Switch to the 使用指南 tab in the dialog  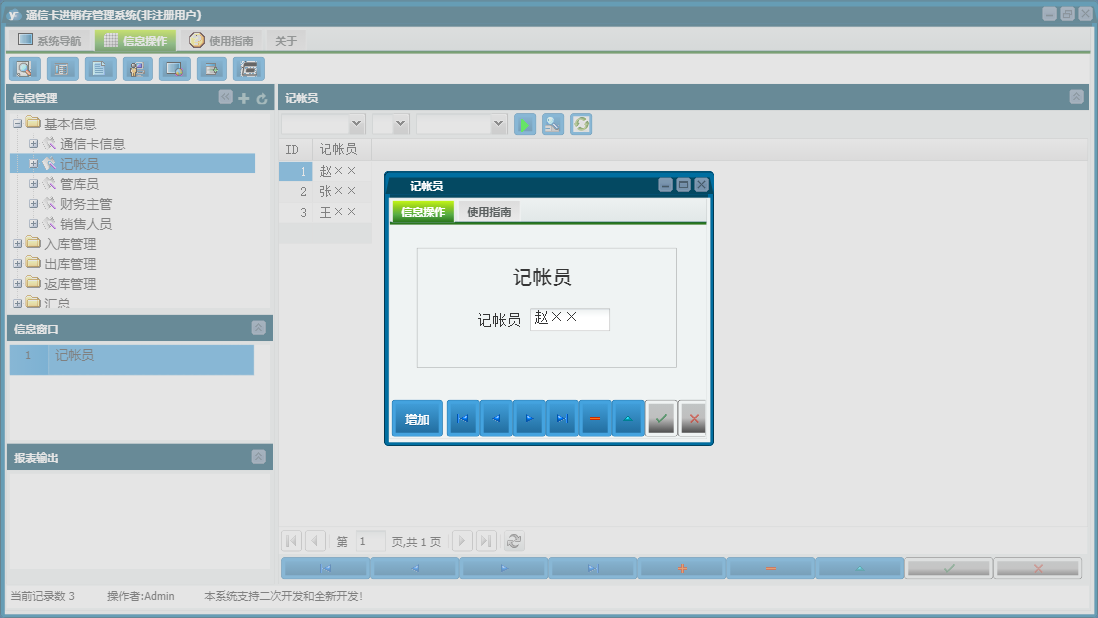tap(490, 211)
